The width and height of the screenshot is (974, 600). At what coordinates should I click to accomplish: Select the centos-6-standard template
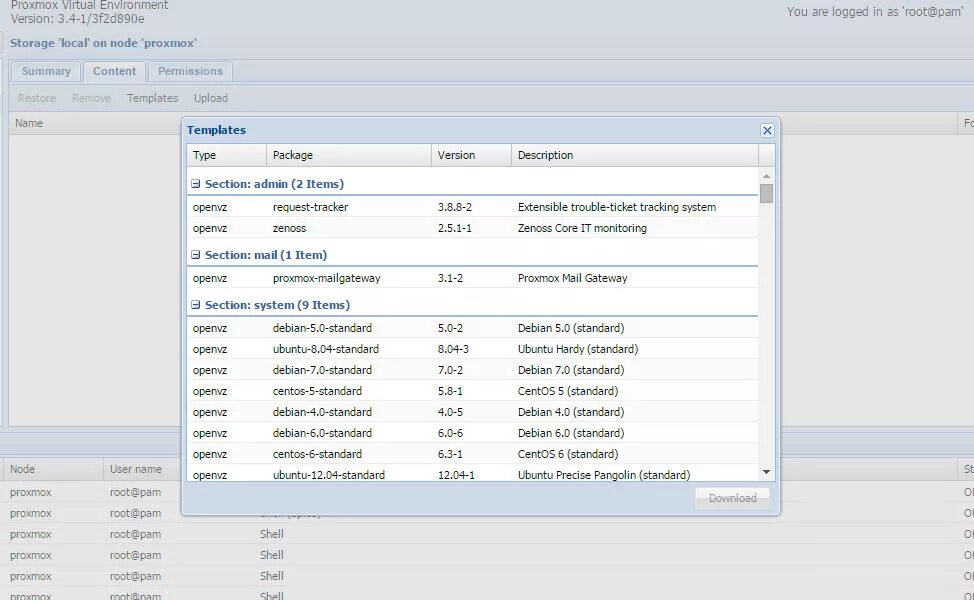point(472,454)
